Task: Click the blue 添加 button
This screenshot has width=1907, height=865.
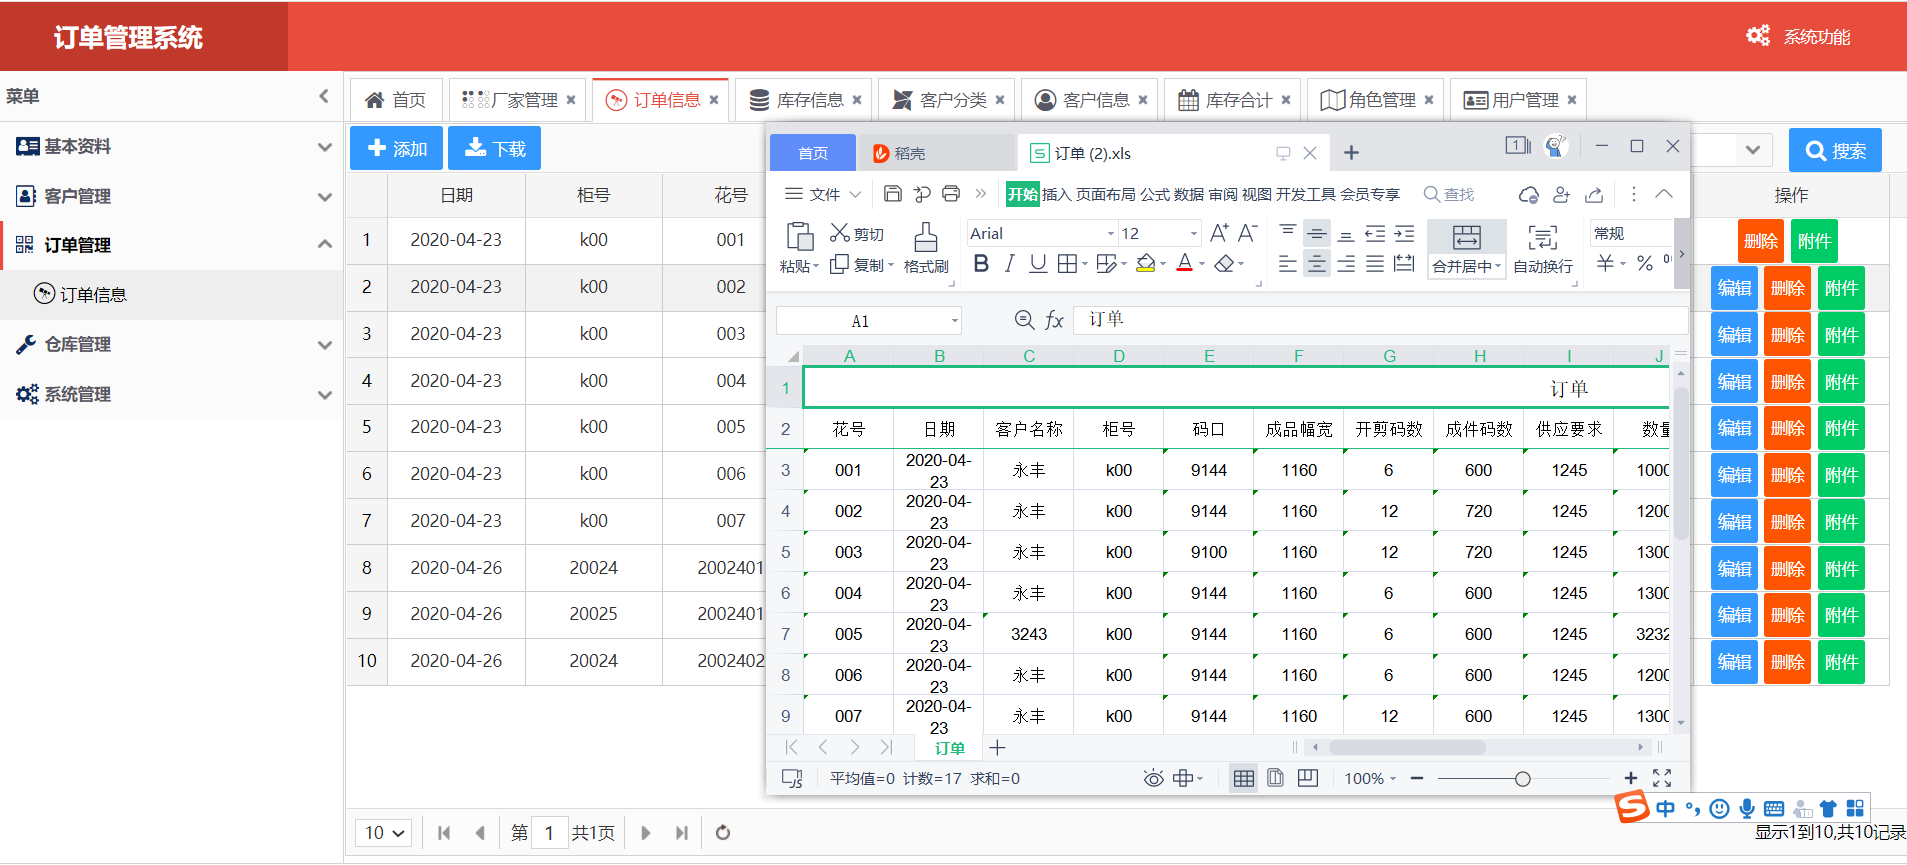Action: point(397,148)
